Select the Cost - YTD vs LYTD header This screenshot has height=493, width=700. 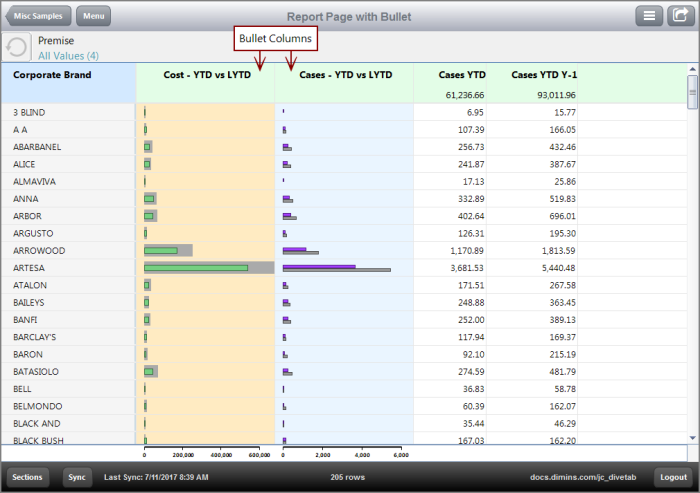[207, 75]
